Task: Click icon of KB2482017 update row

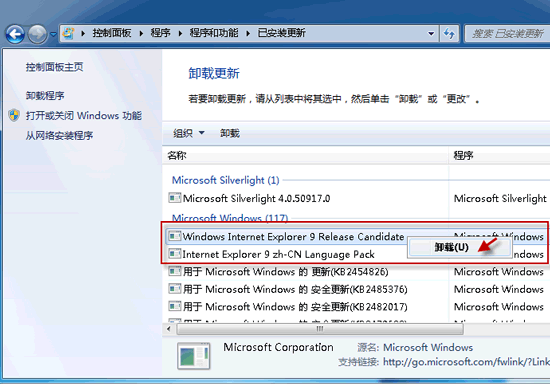Action: coord(174,306)
